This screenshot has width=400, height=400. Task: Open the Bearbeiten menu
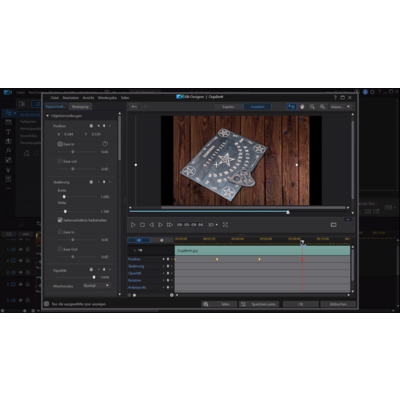[71, 98]
